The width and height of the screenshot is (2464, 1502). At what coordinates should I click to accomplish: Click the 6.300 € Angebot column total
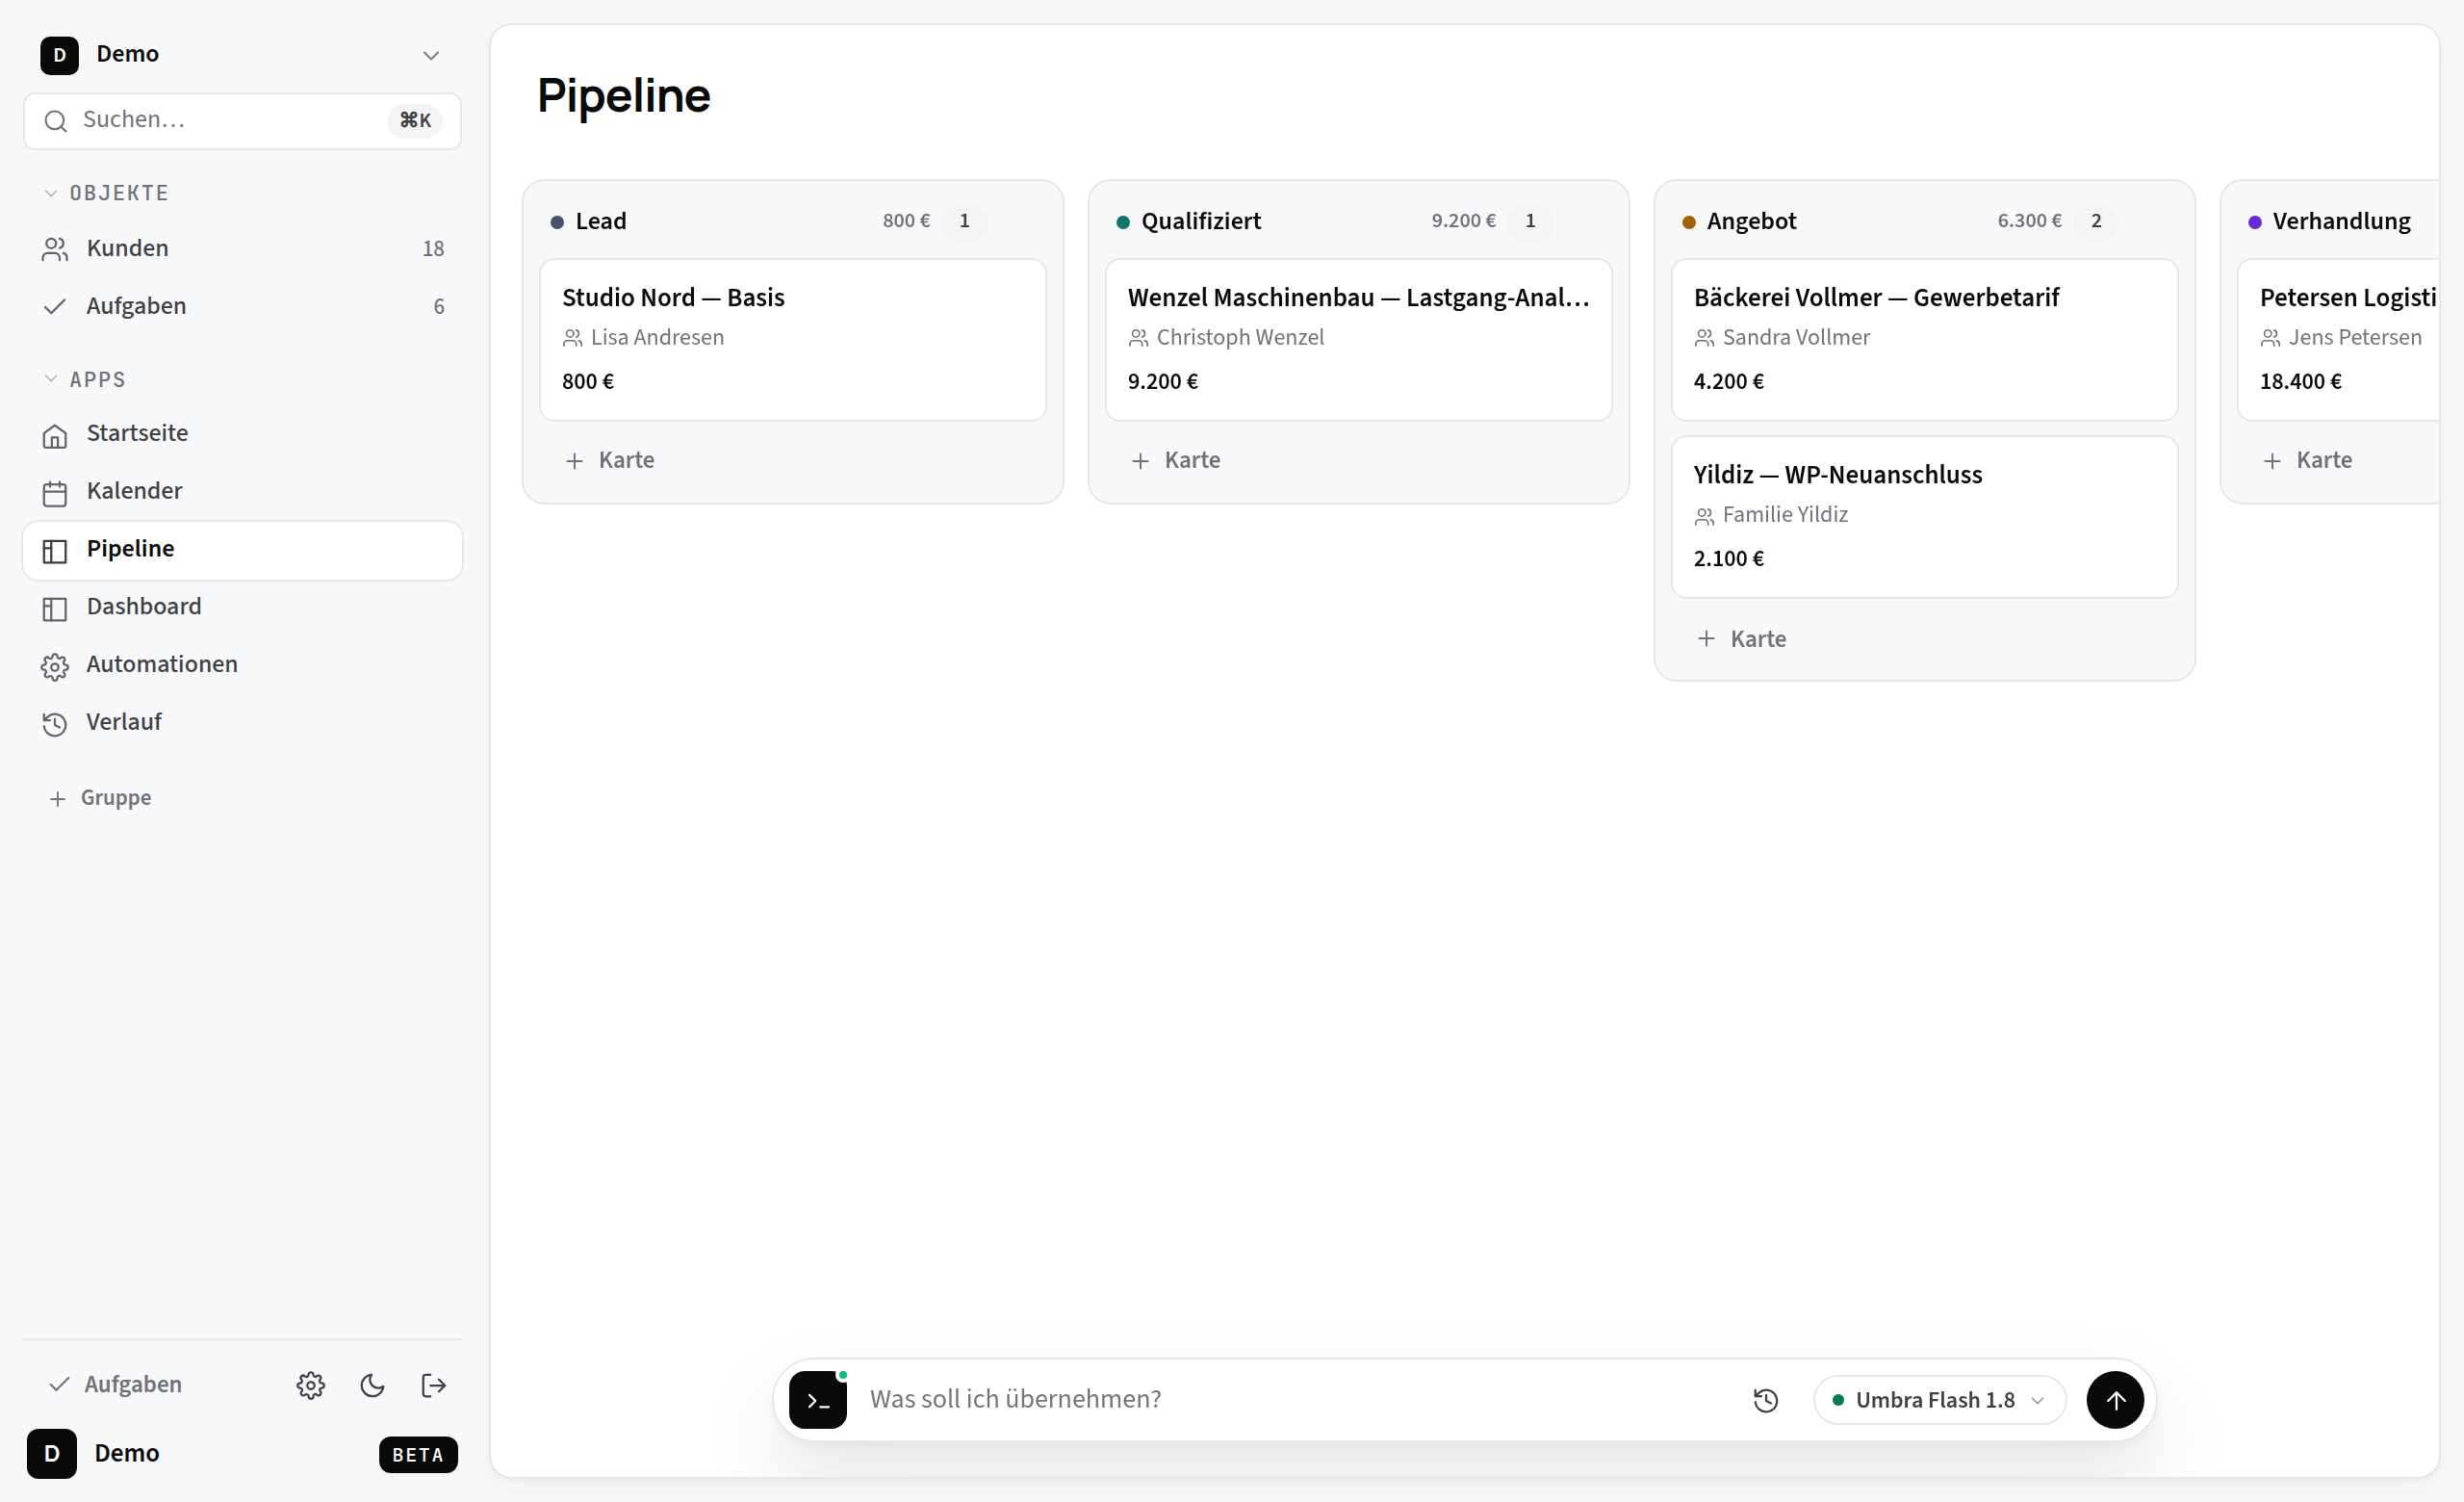tap(2029, 221)
